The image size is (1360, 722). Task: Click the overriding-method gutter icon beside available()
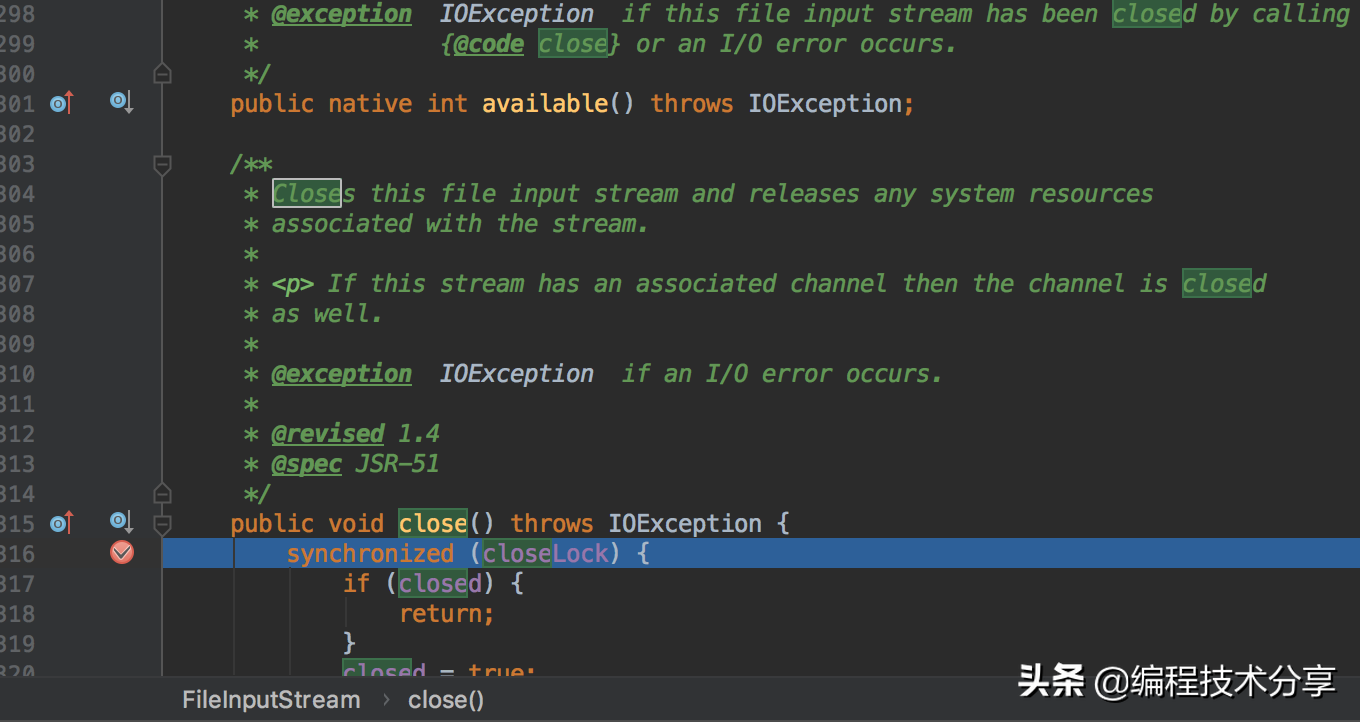click(62, 102)
